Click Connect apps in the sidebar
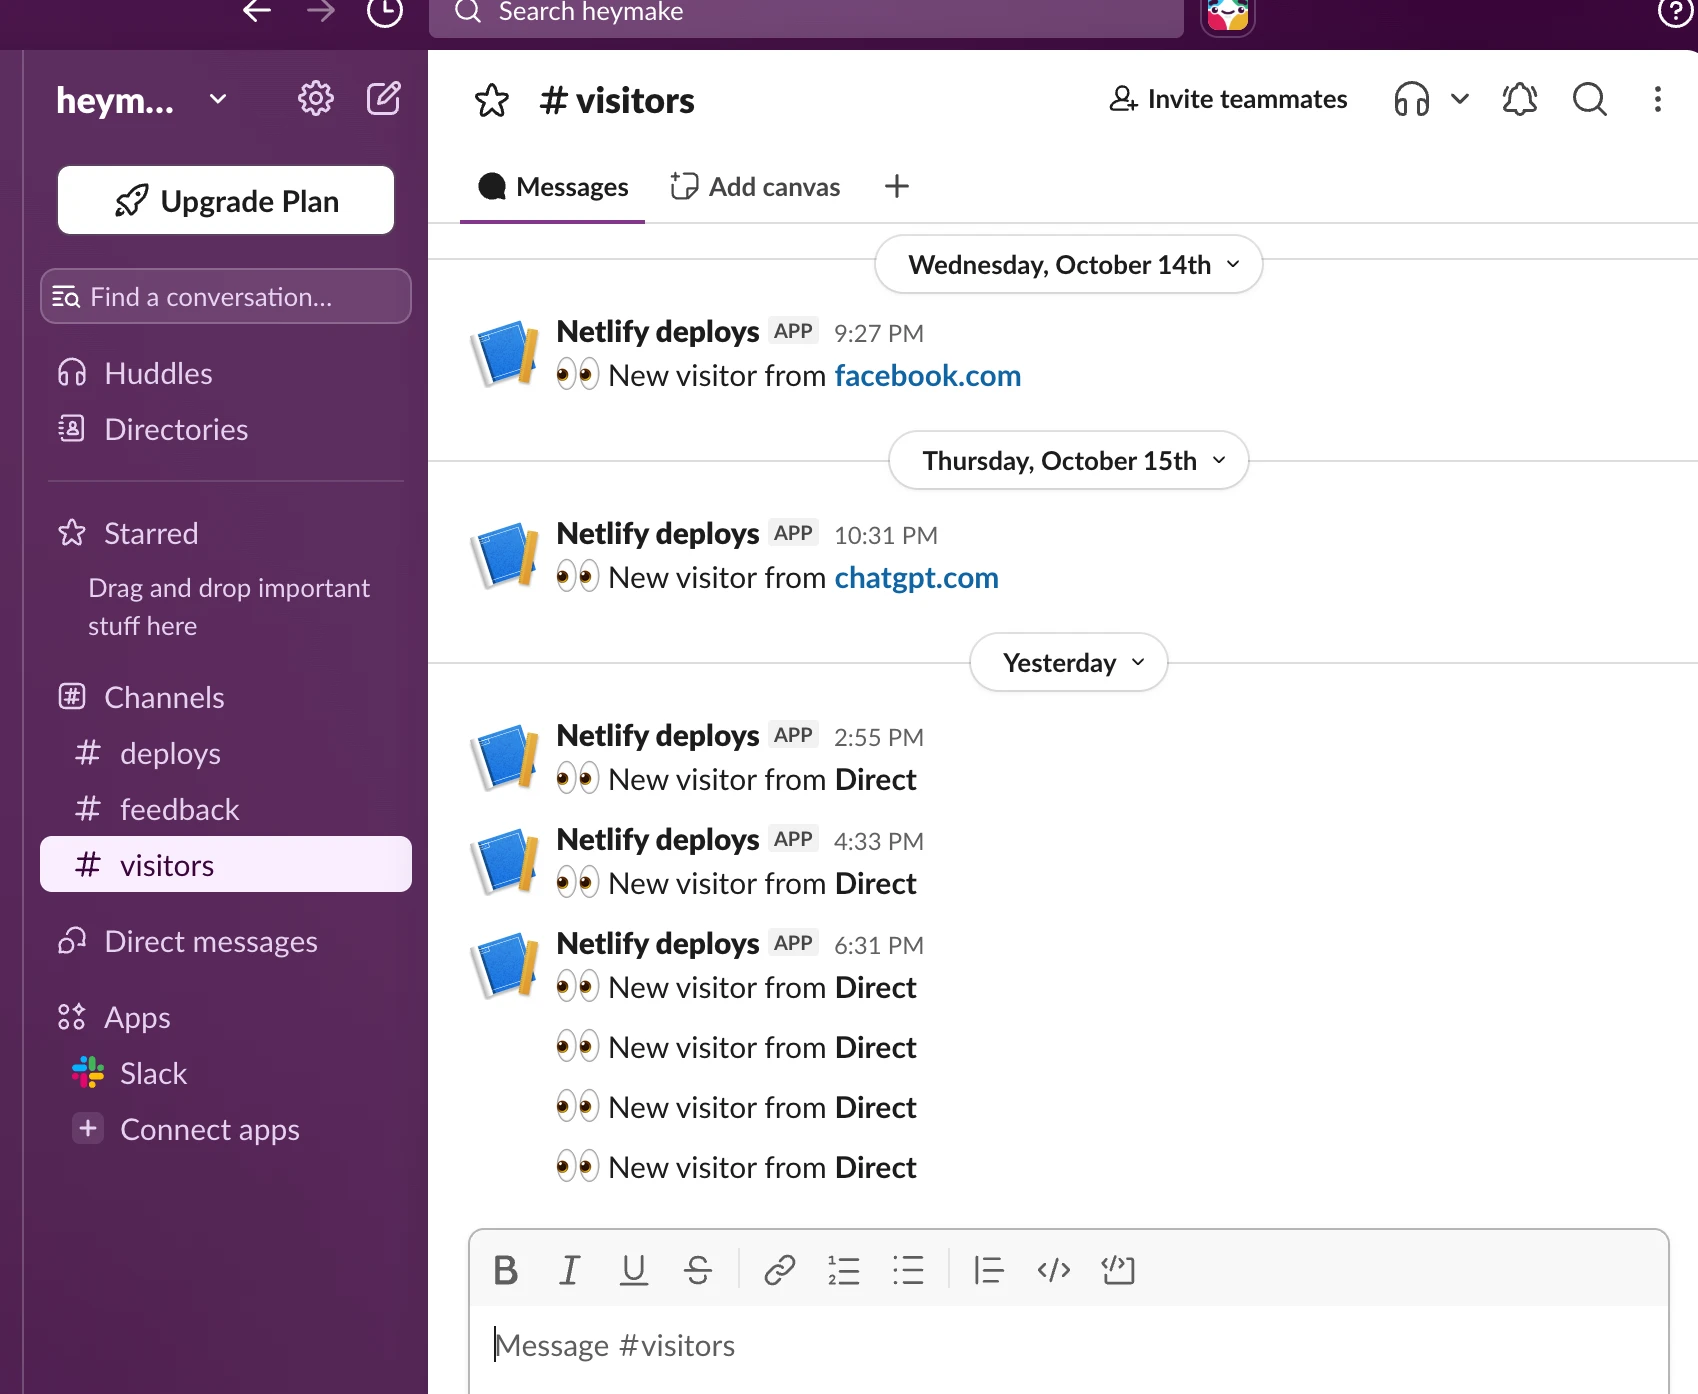 [226, 1129]
